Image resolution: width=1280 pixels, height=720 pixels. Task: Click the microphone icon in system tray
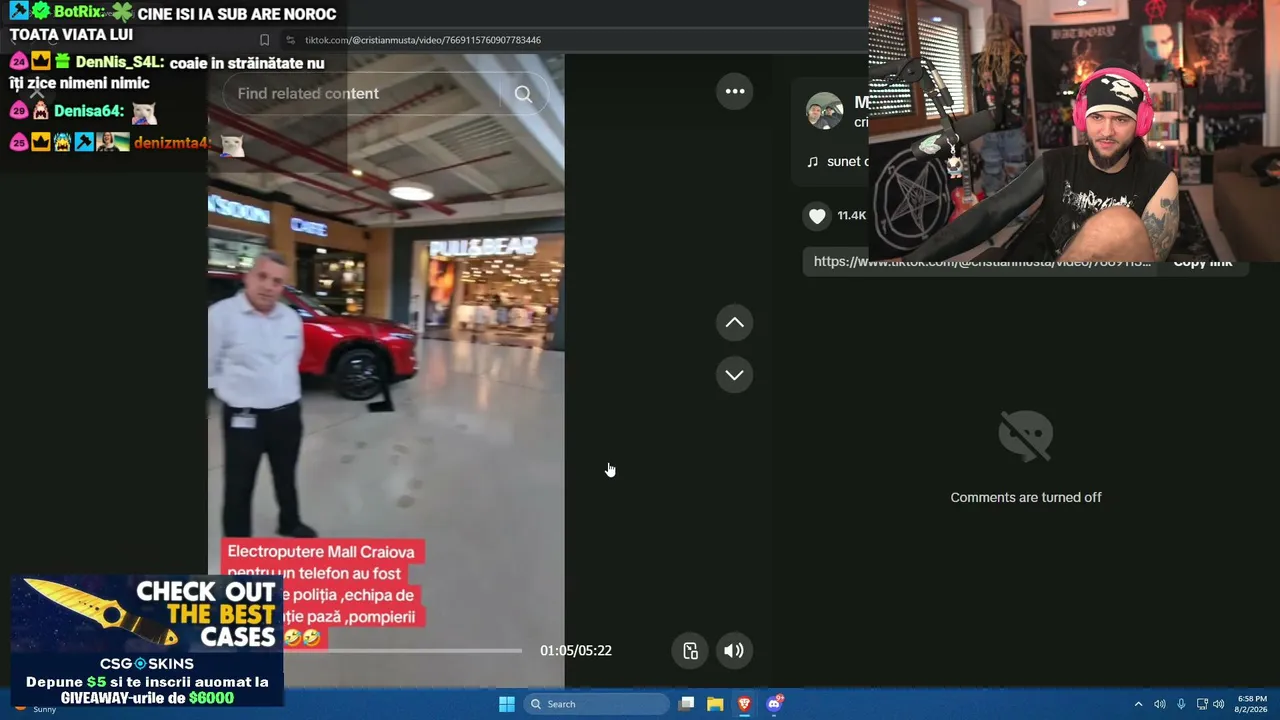[x=1181, y=704]
